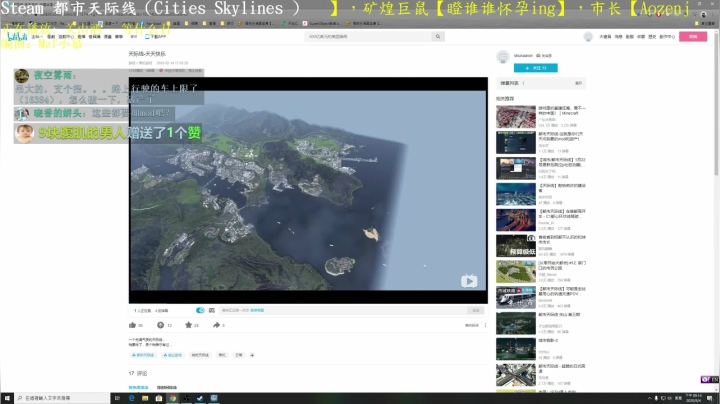
Task: Click the video title 天际线-天天快乐
Action: click(x=147, y=54)
